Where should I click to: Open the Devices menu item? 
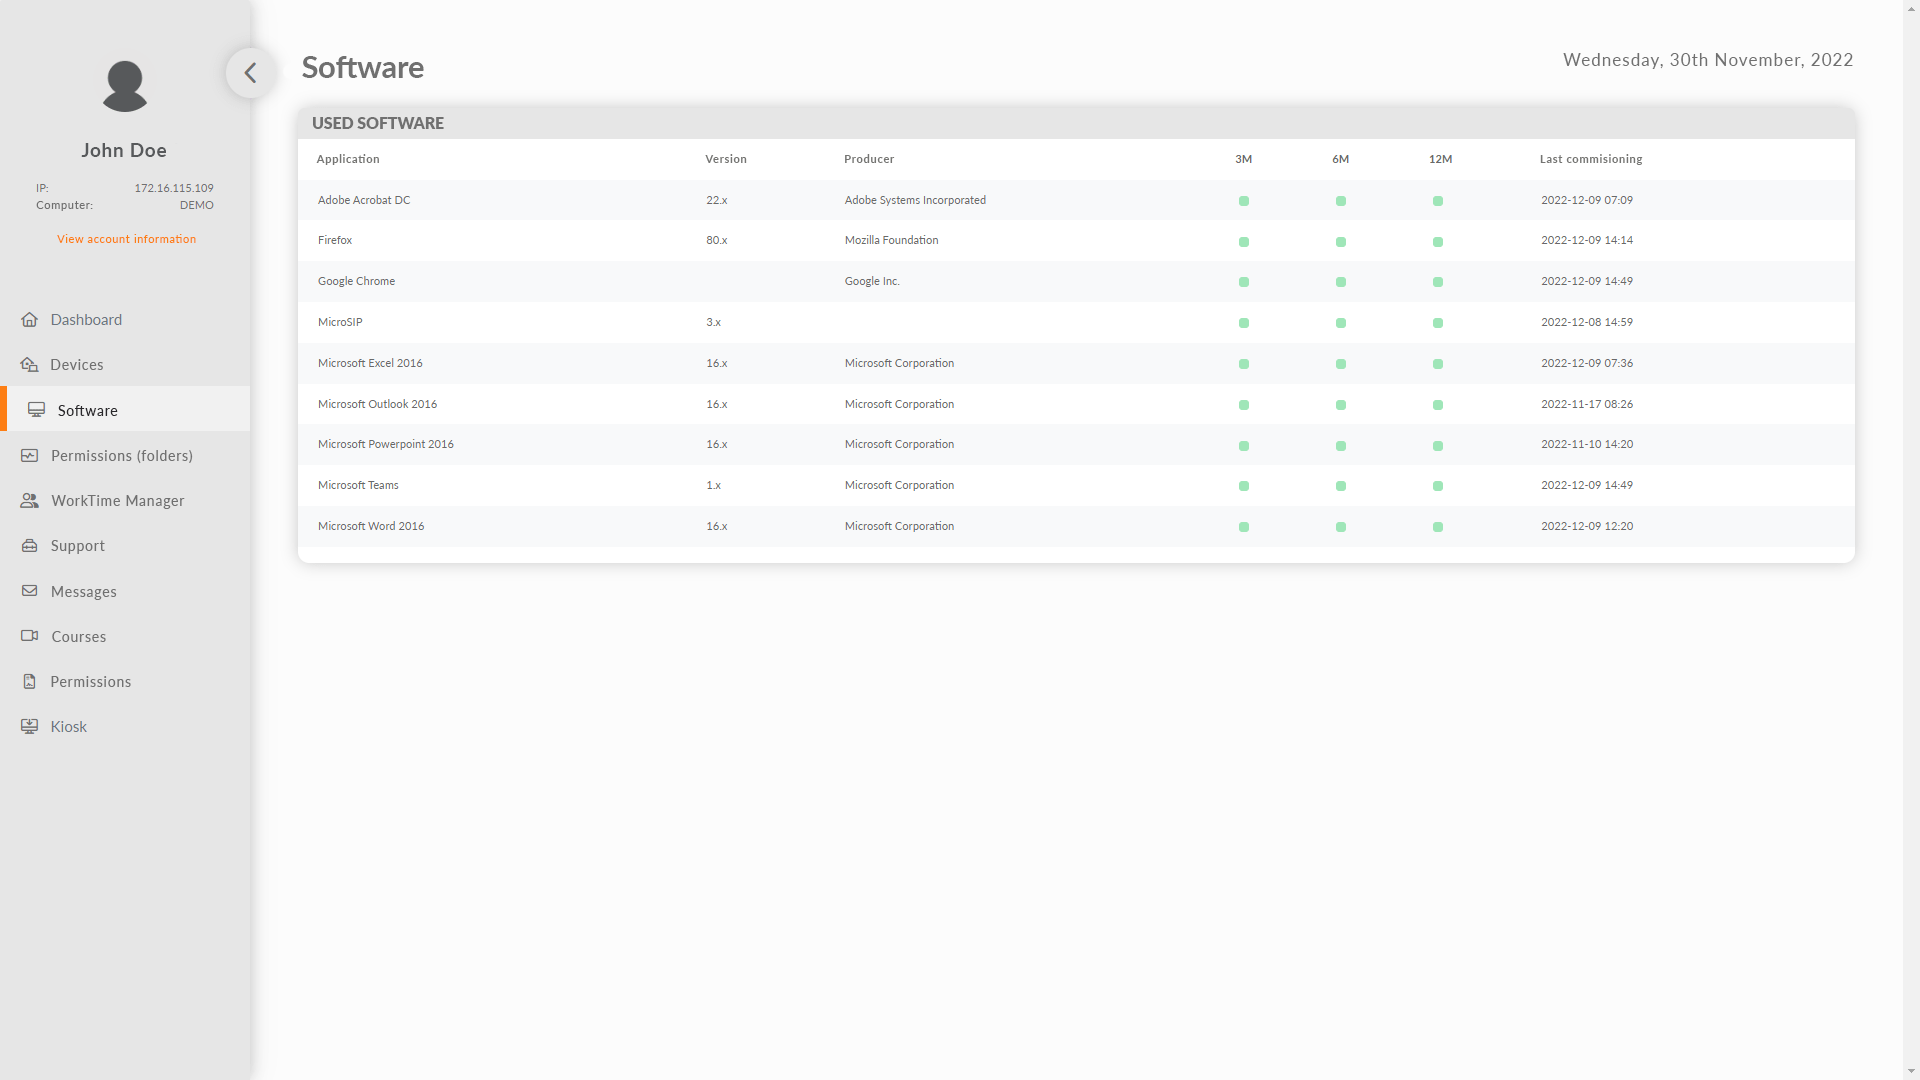click(125, 365)
